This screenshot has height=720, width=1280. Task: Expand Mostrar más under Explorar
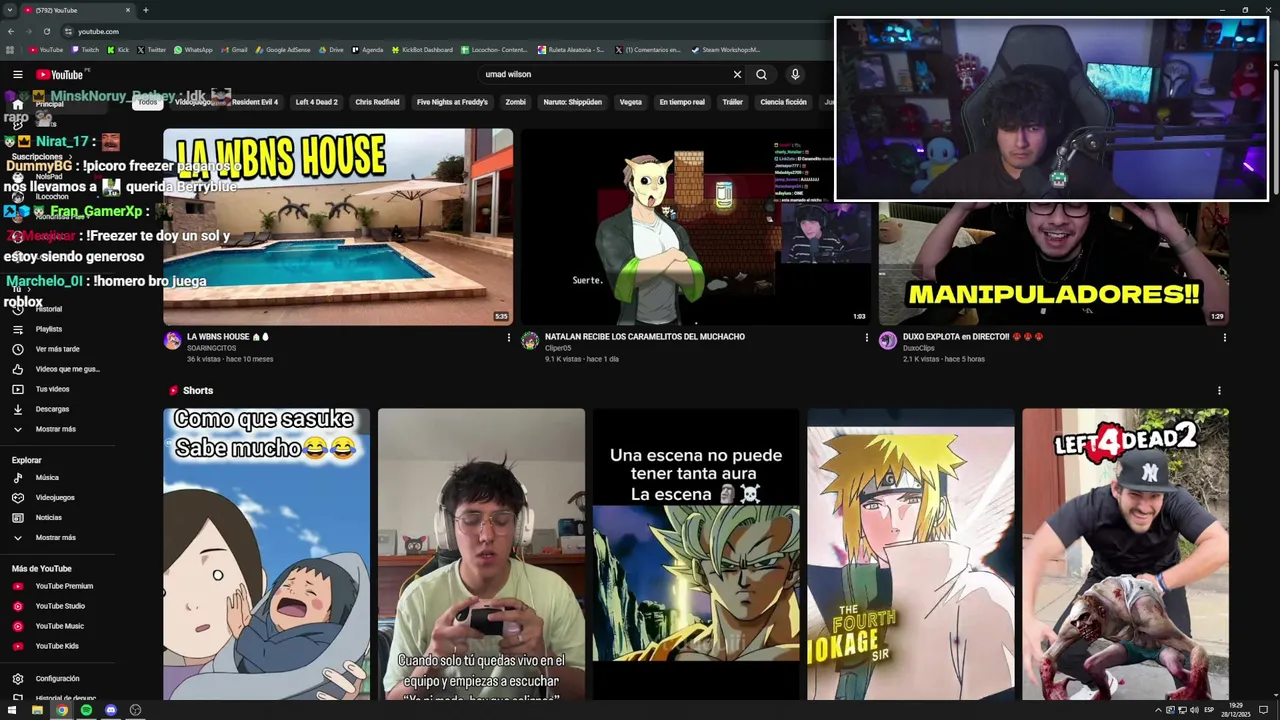pos(56,538)
